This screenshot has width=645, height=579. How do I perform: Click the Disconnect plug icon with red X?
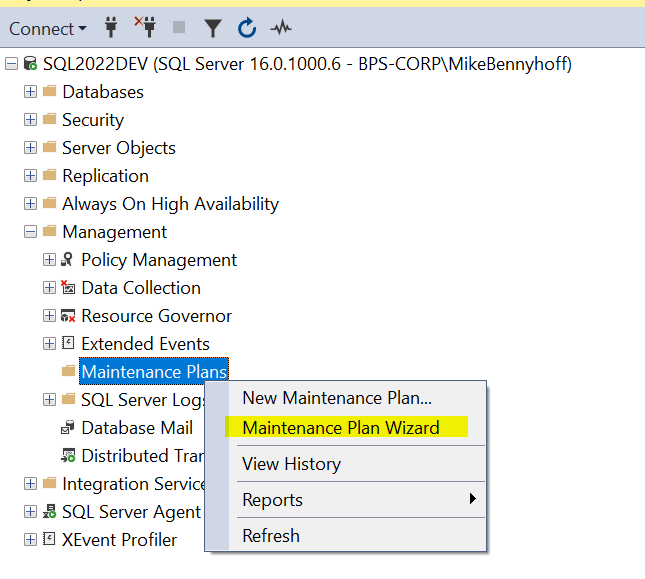coord(145,26)
